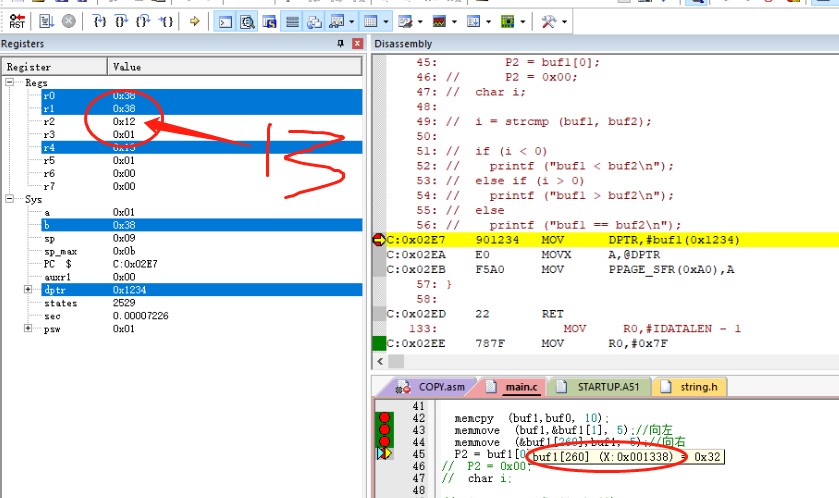Viewport: 839px width, 498px height.
Task: Click the Analysis Windows icon
Action: [439, 22]
